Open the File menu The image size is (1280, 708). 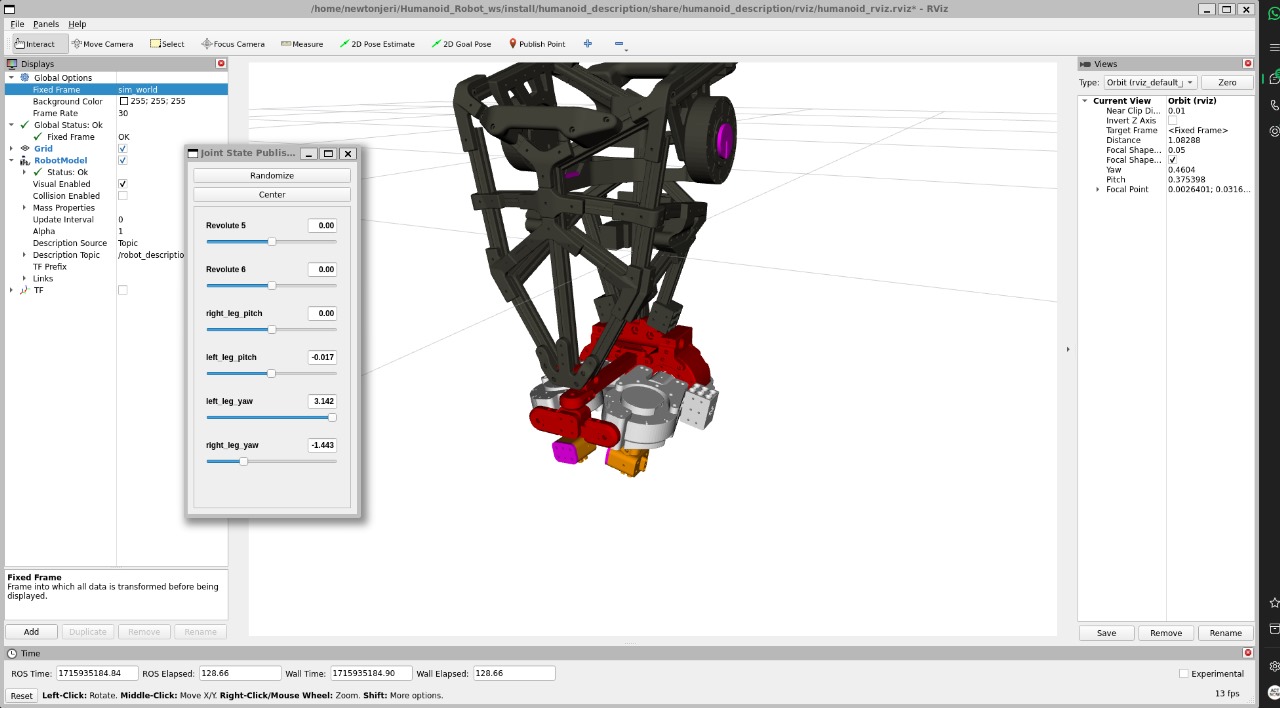(17, 24)
